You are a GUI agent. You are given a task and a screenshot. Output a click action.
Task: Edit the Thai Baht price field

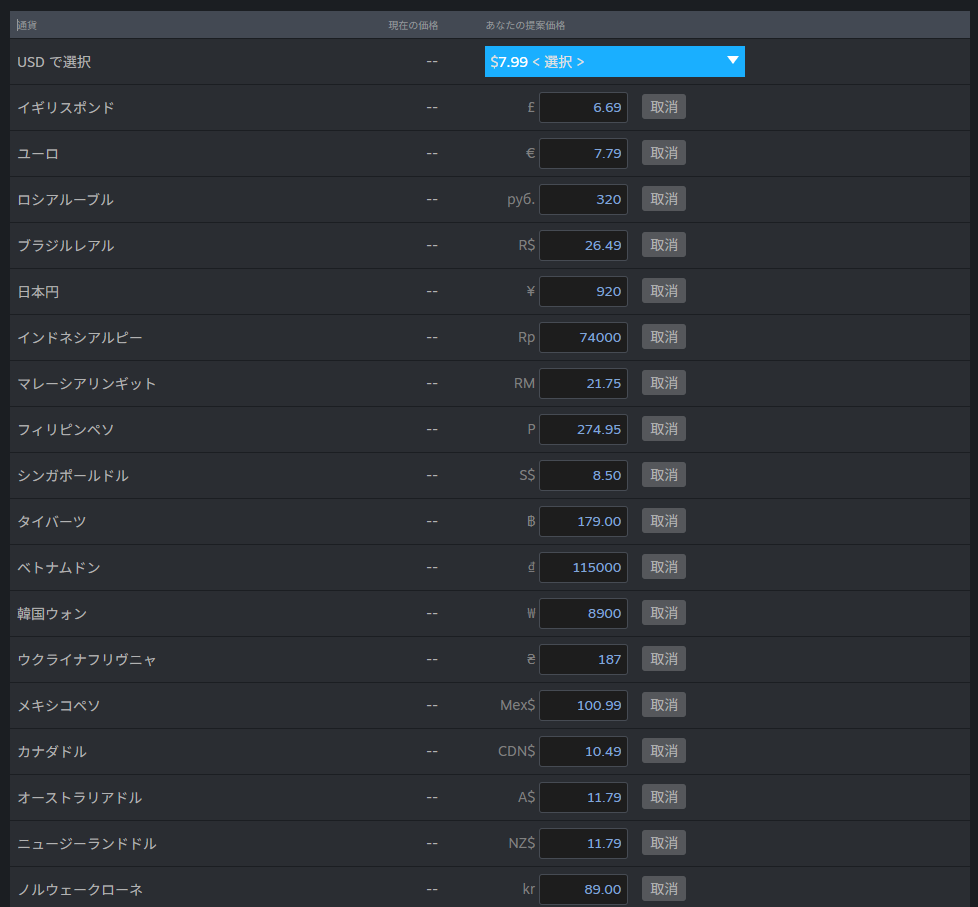click(x=583, y=522)
